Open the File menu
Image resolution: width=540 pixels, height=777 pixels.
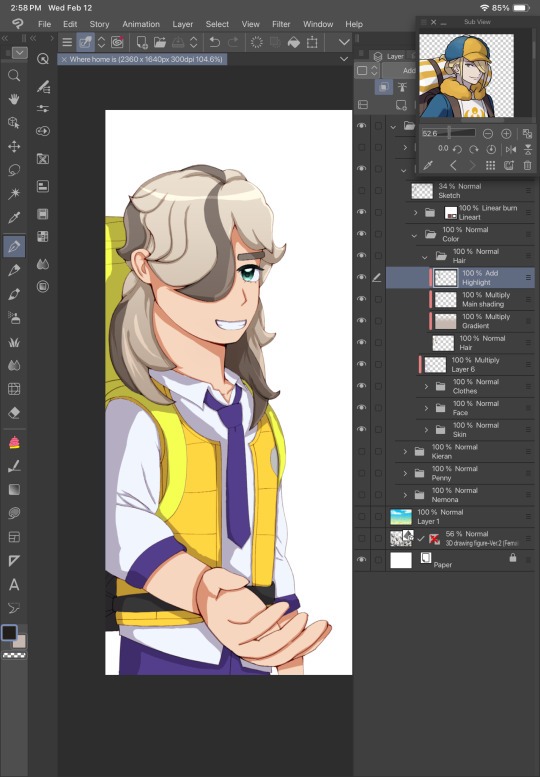click(x=45, y=24)
